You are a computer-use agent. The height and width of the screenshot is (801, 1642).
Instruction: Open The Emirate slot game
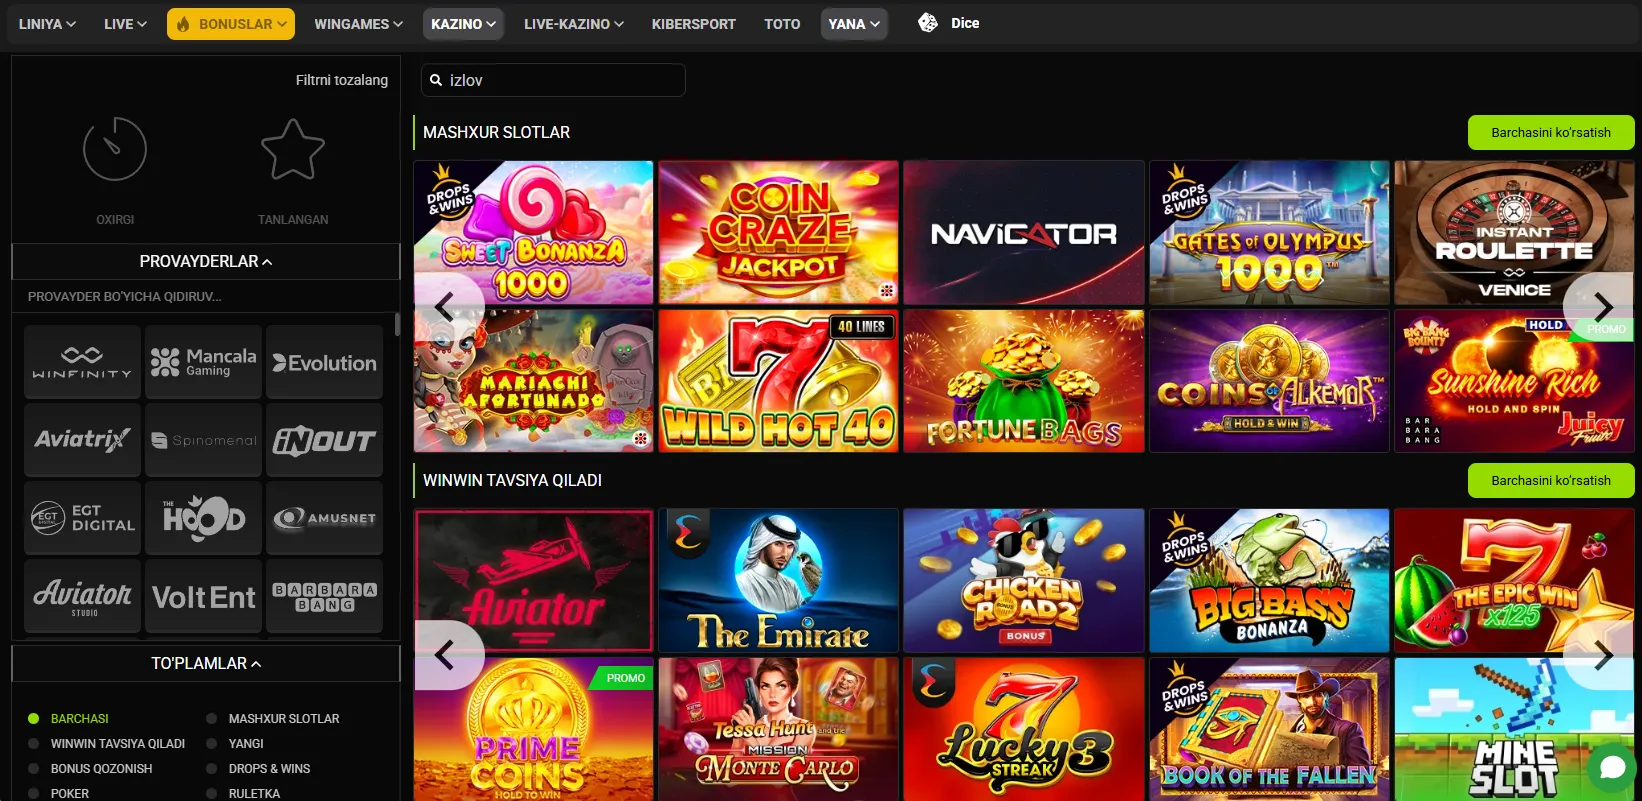(779, 581)
